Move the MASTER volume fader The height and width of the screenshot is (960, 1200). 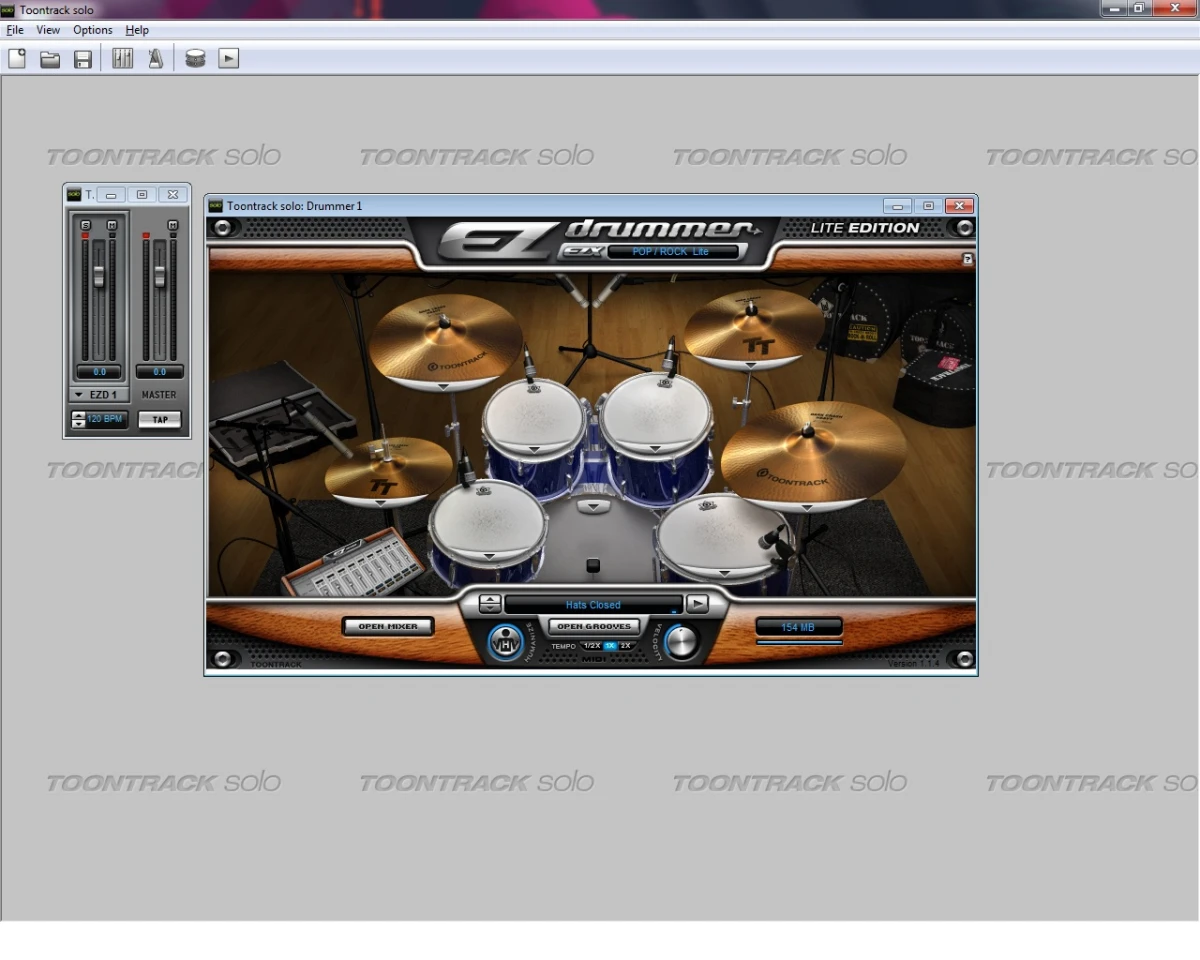tap(159, 276)
